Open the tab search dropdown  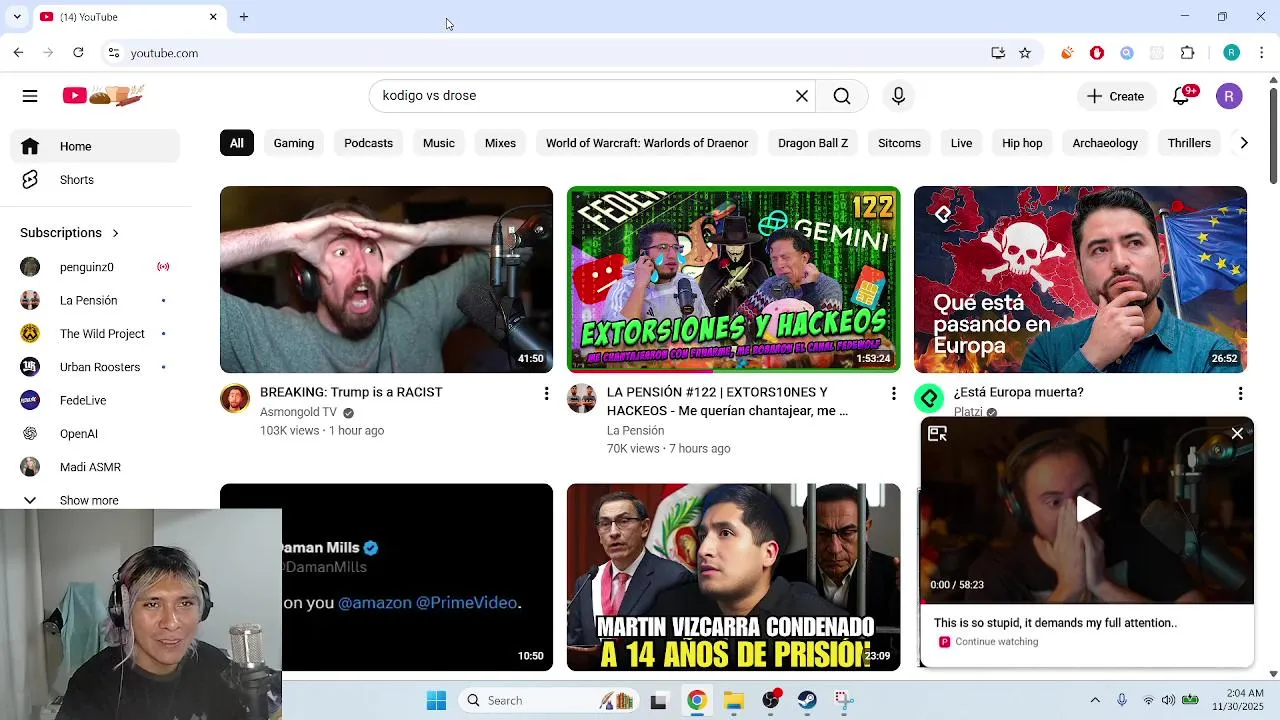click(x=17, y=17)
